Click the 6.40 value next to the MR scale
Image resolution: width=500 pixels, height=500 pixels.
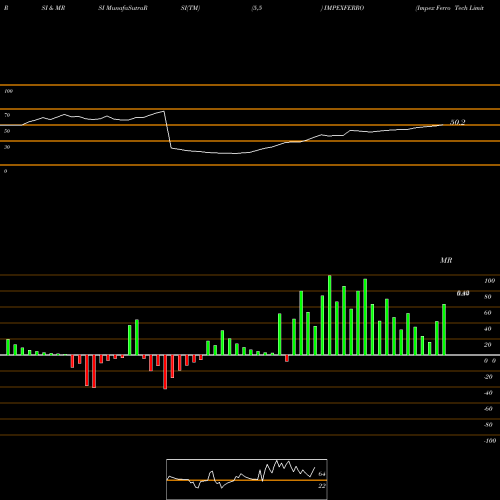coord(463,293)
